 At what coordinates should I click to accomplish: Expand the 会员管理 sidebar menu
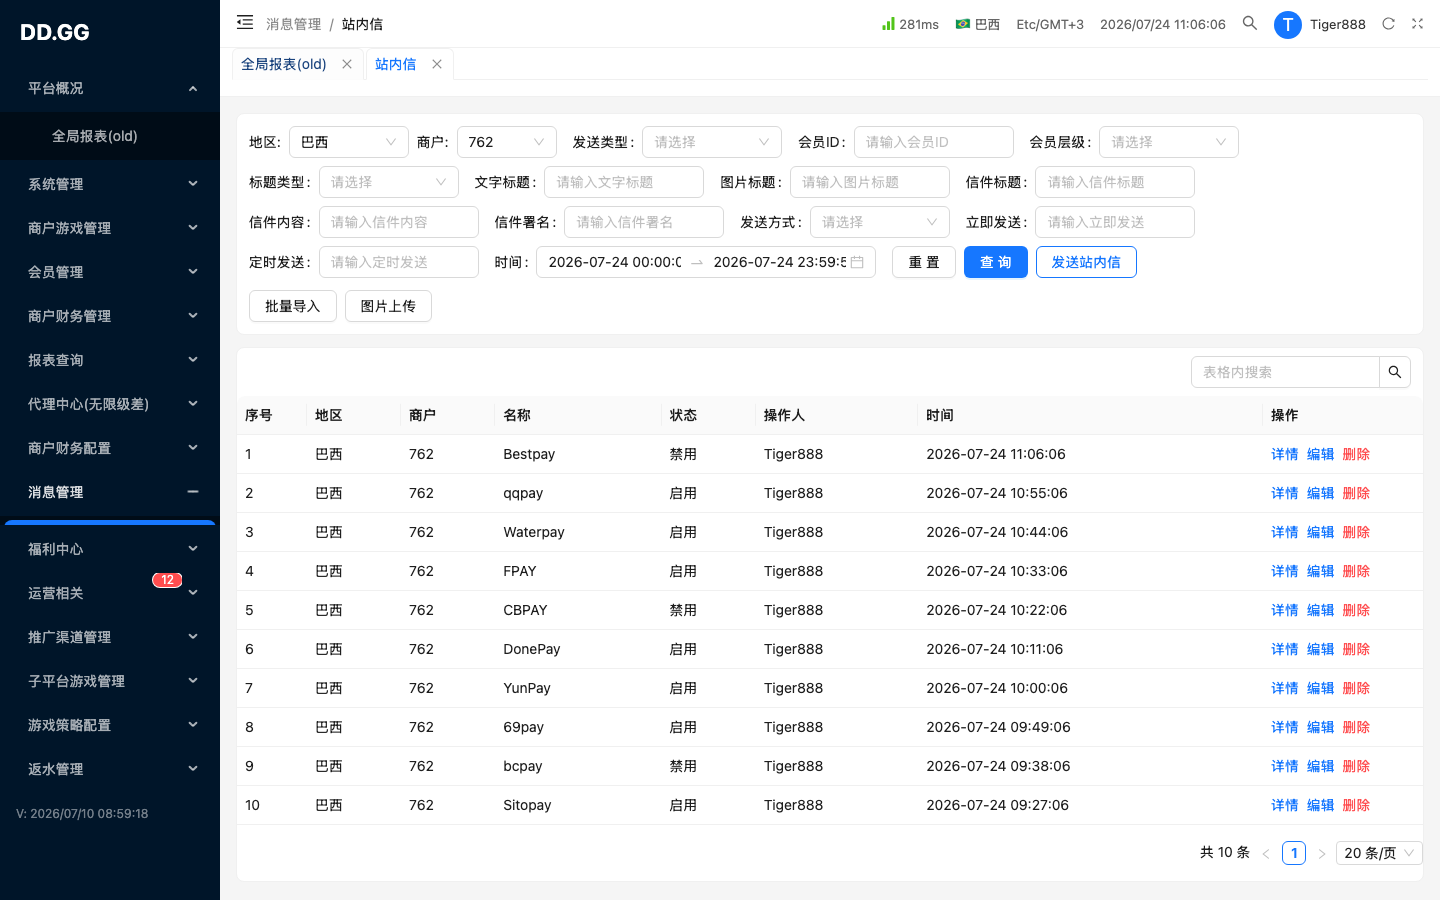110,272
